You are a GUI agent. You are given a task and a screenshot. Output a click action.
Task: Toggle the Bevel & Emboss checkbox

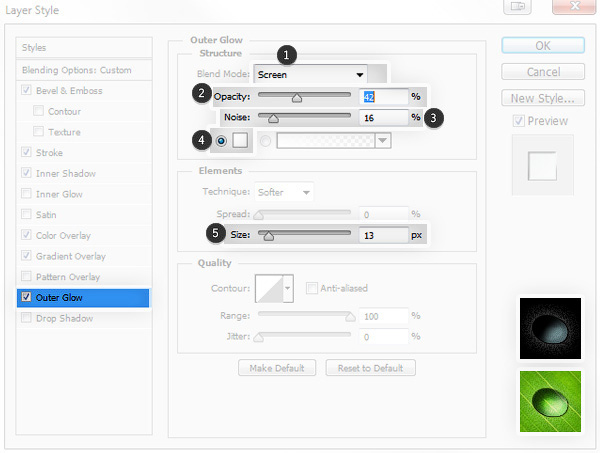click(x=26, y=90)
